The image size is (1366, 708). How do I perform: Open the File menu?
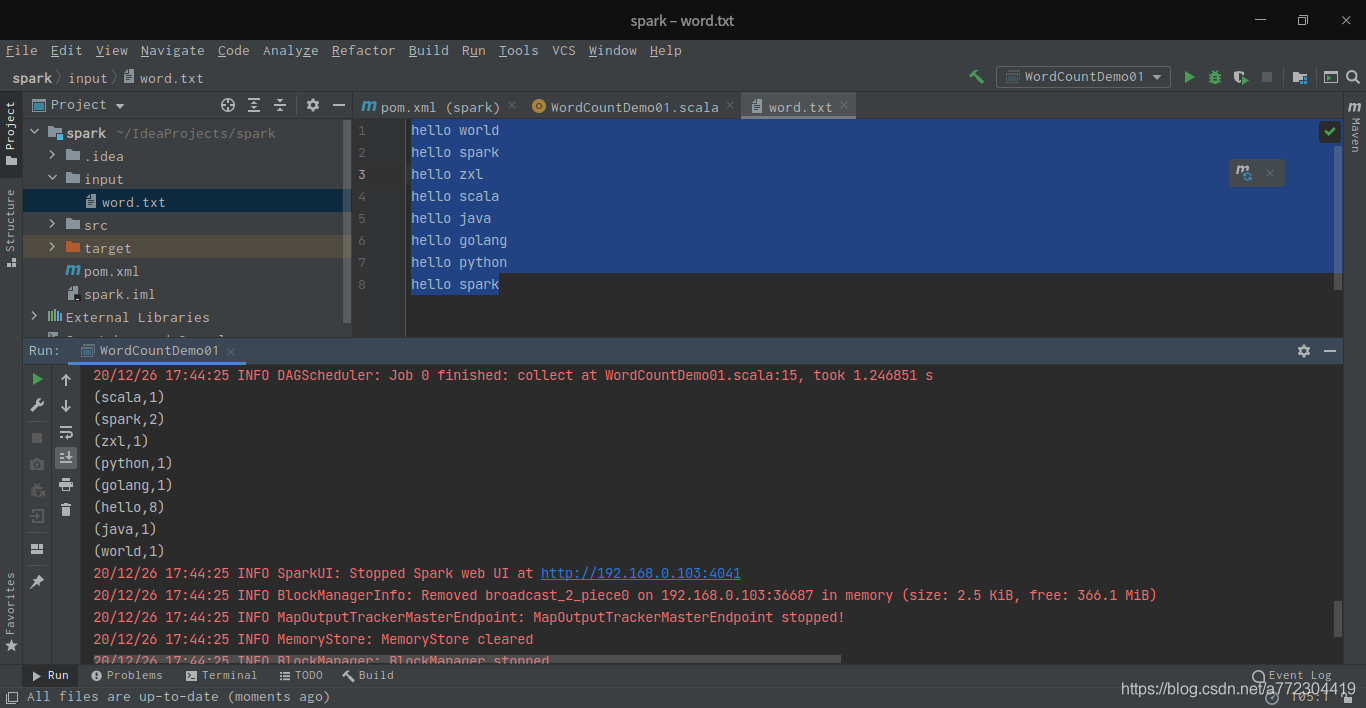[21, 51]
